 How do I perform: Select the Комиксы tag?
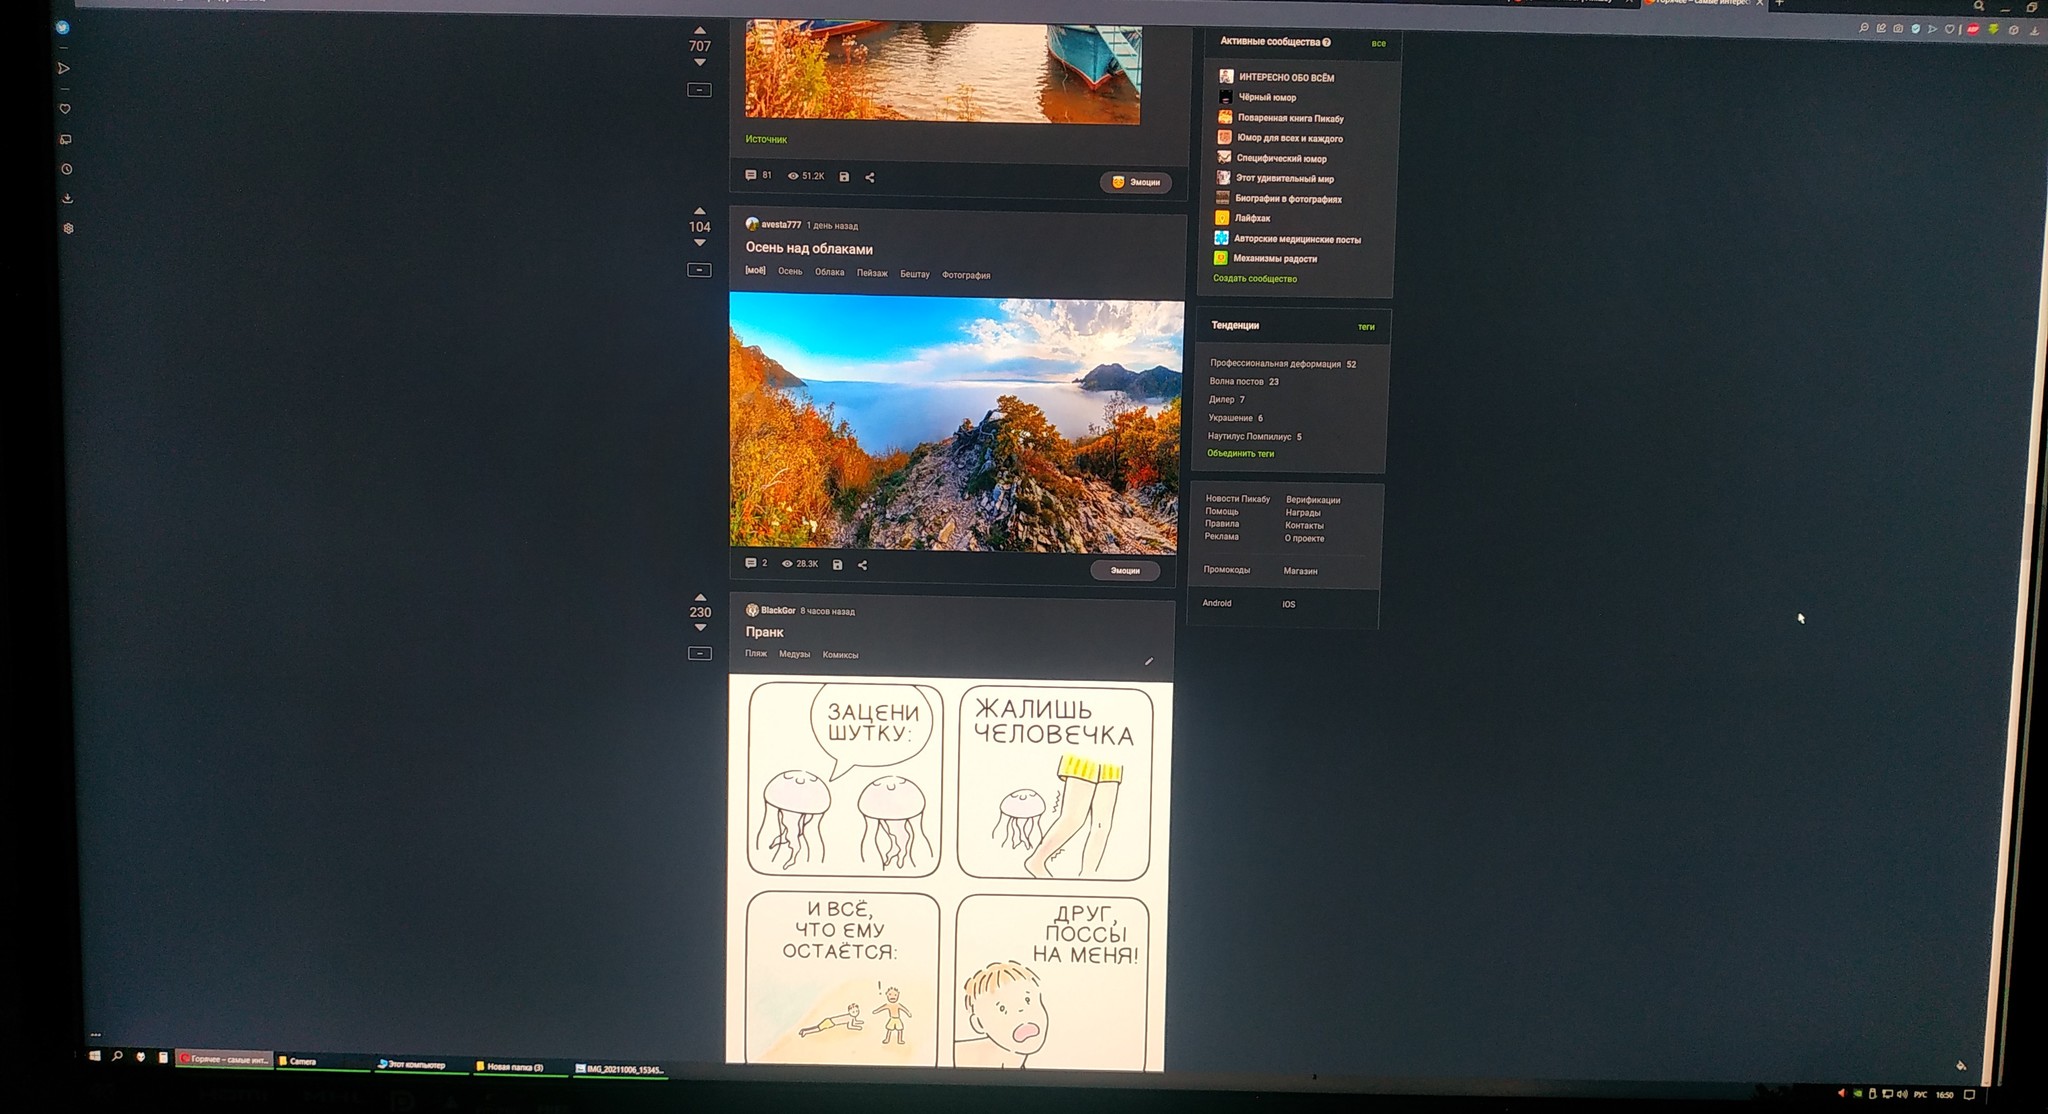(x=840, y=655)
